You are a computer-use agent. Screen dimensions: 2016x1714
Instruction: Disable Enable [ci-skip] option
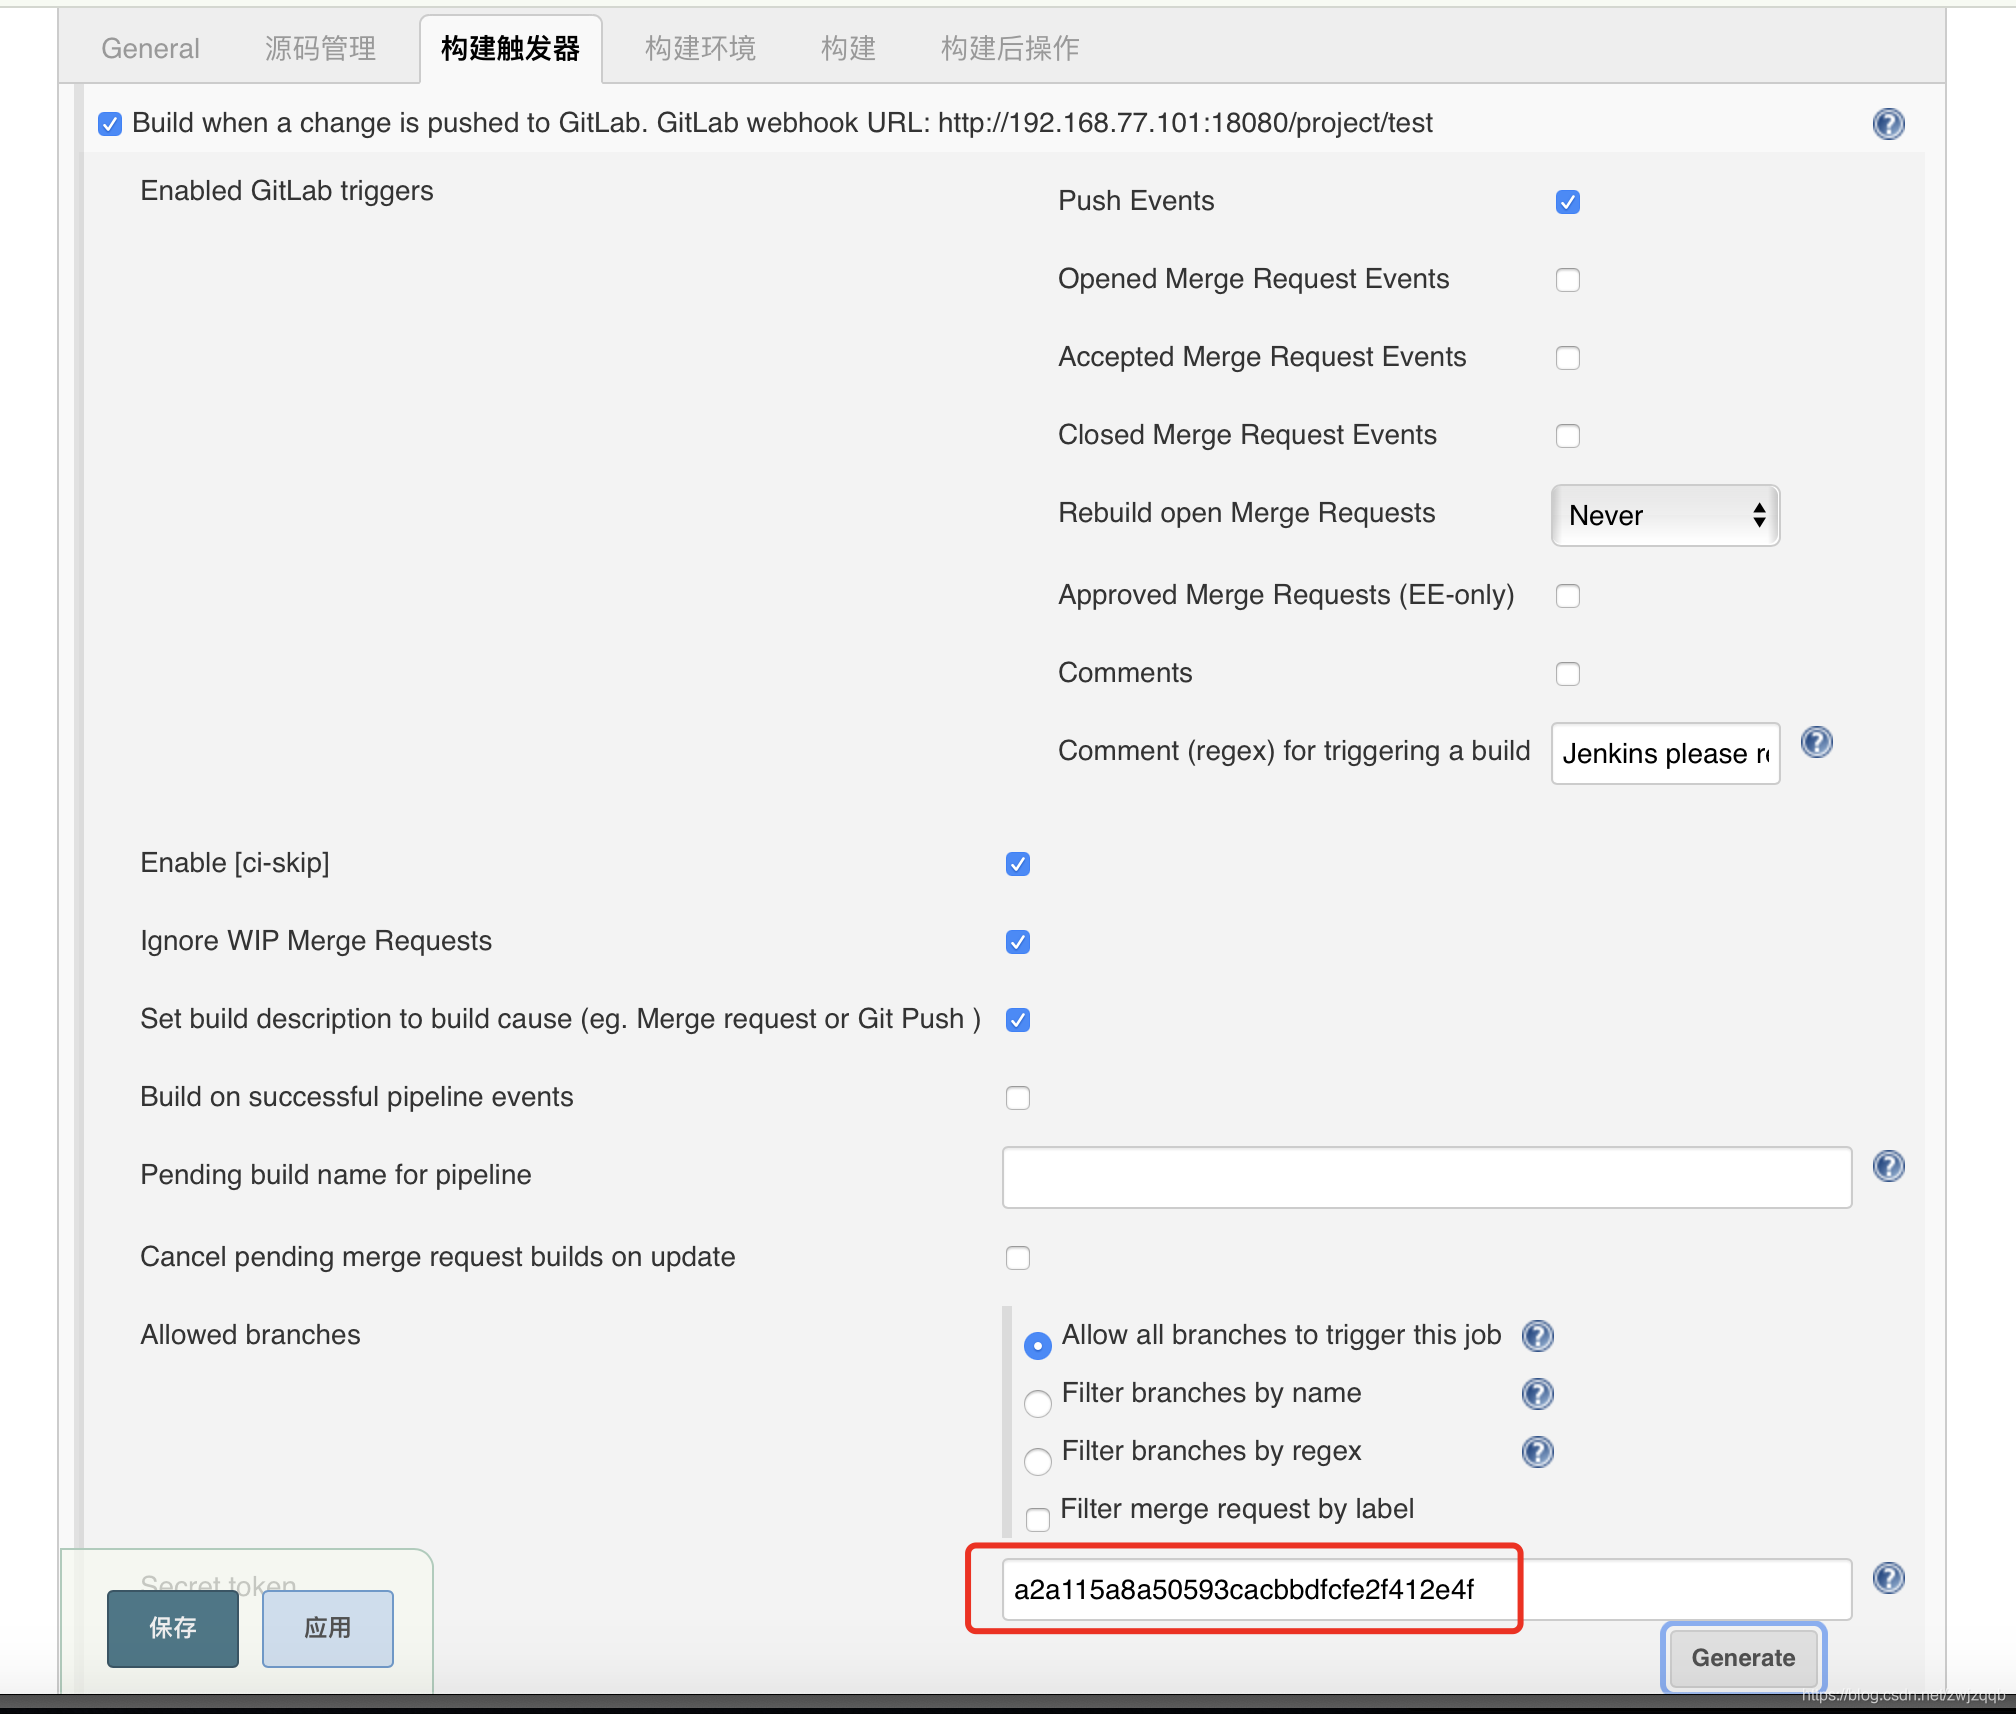[1017, 864]
